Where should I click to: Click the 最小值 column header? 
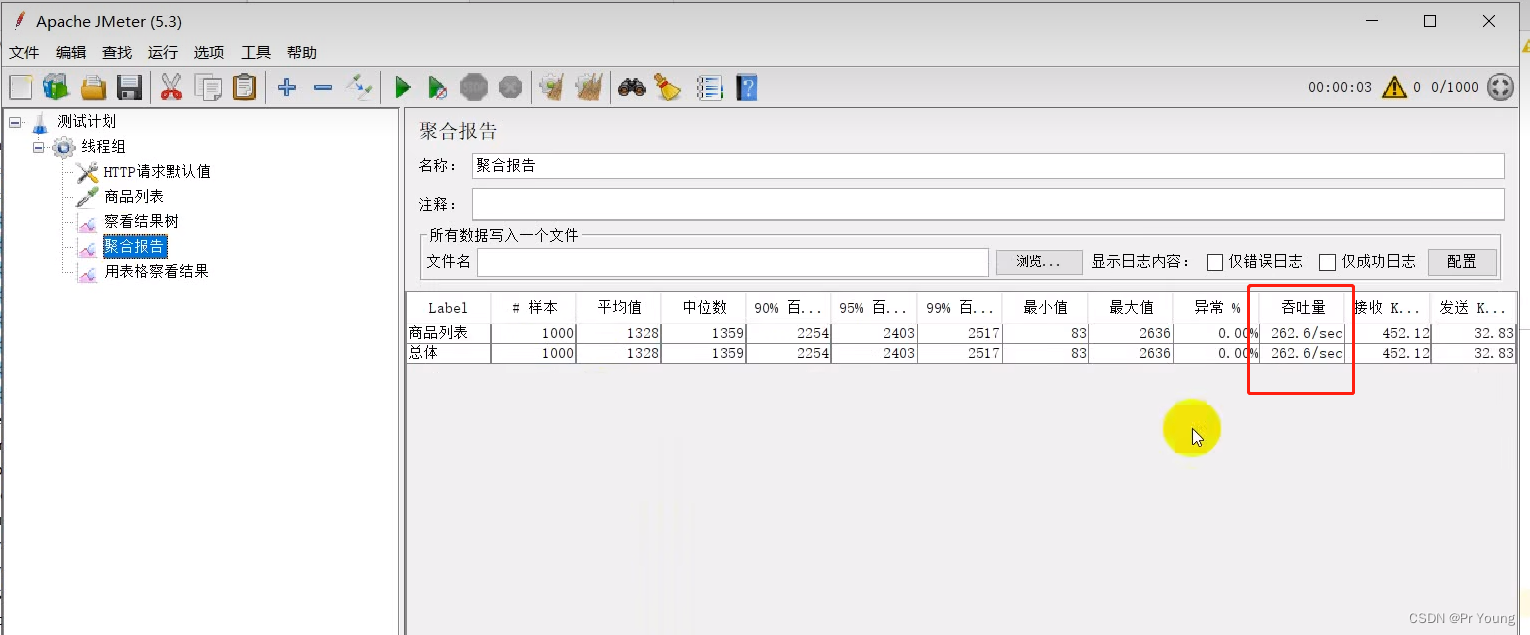1046,308
